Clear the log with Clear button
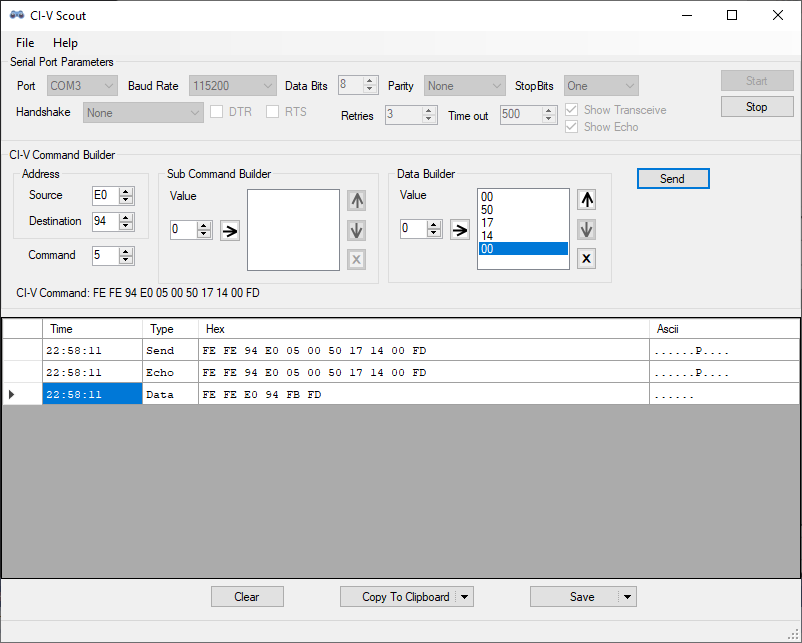Screen dimensions: 802x643 (x=248, y=597)
